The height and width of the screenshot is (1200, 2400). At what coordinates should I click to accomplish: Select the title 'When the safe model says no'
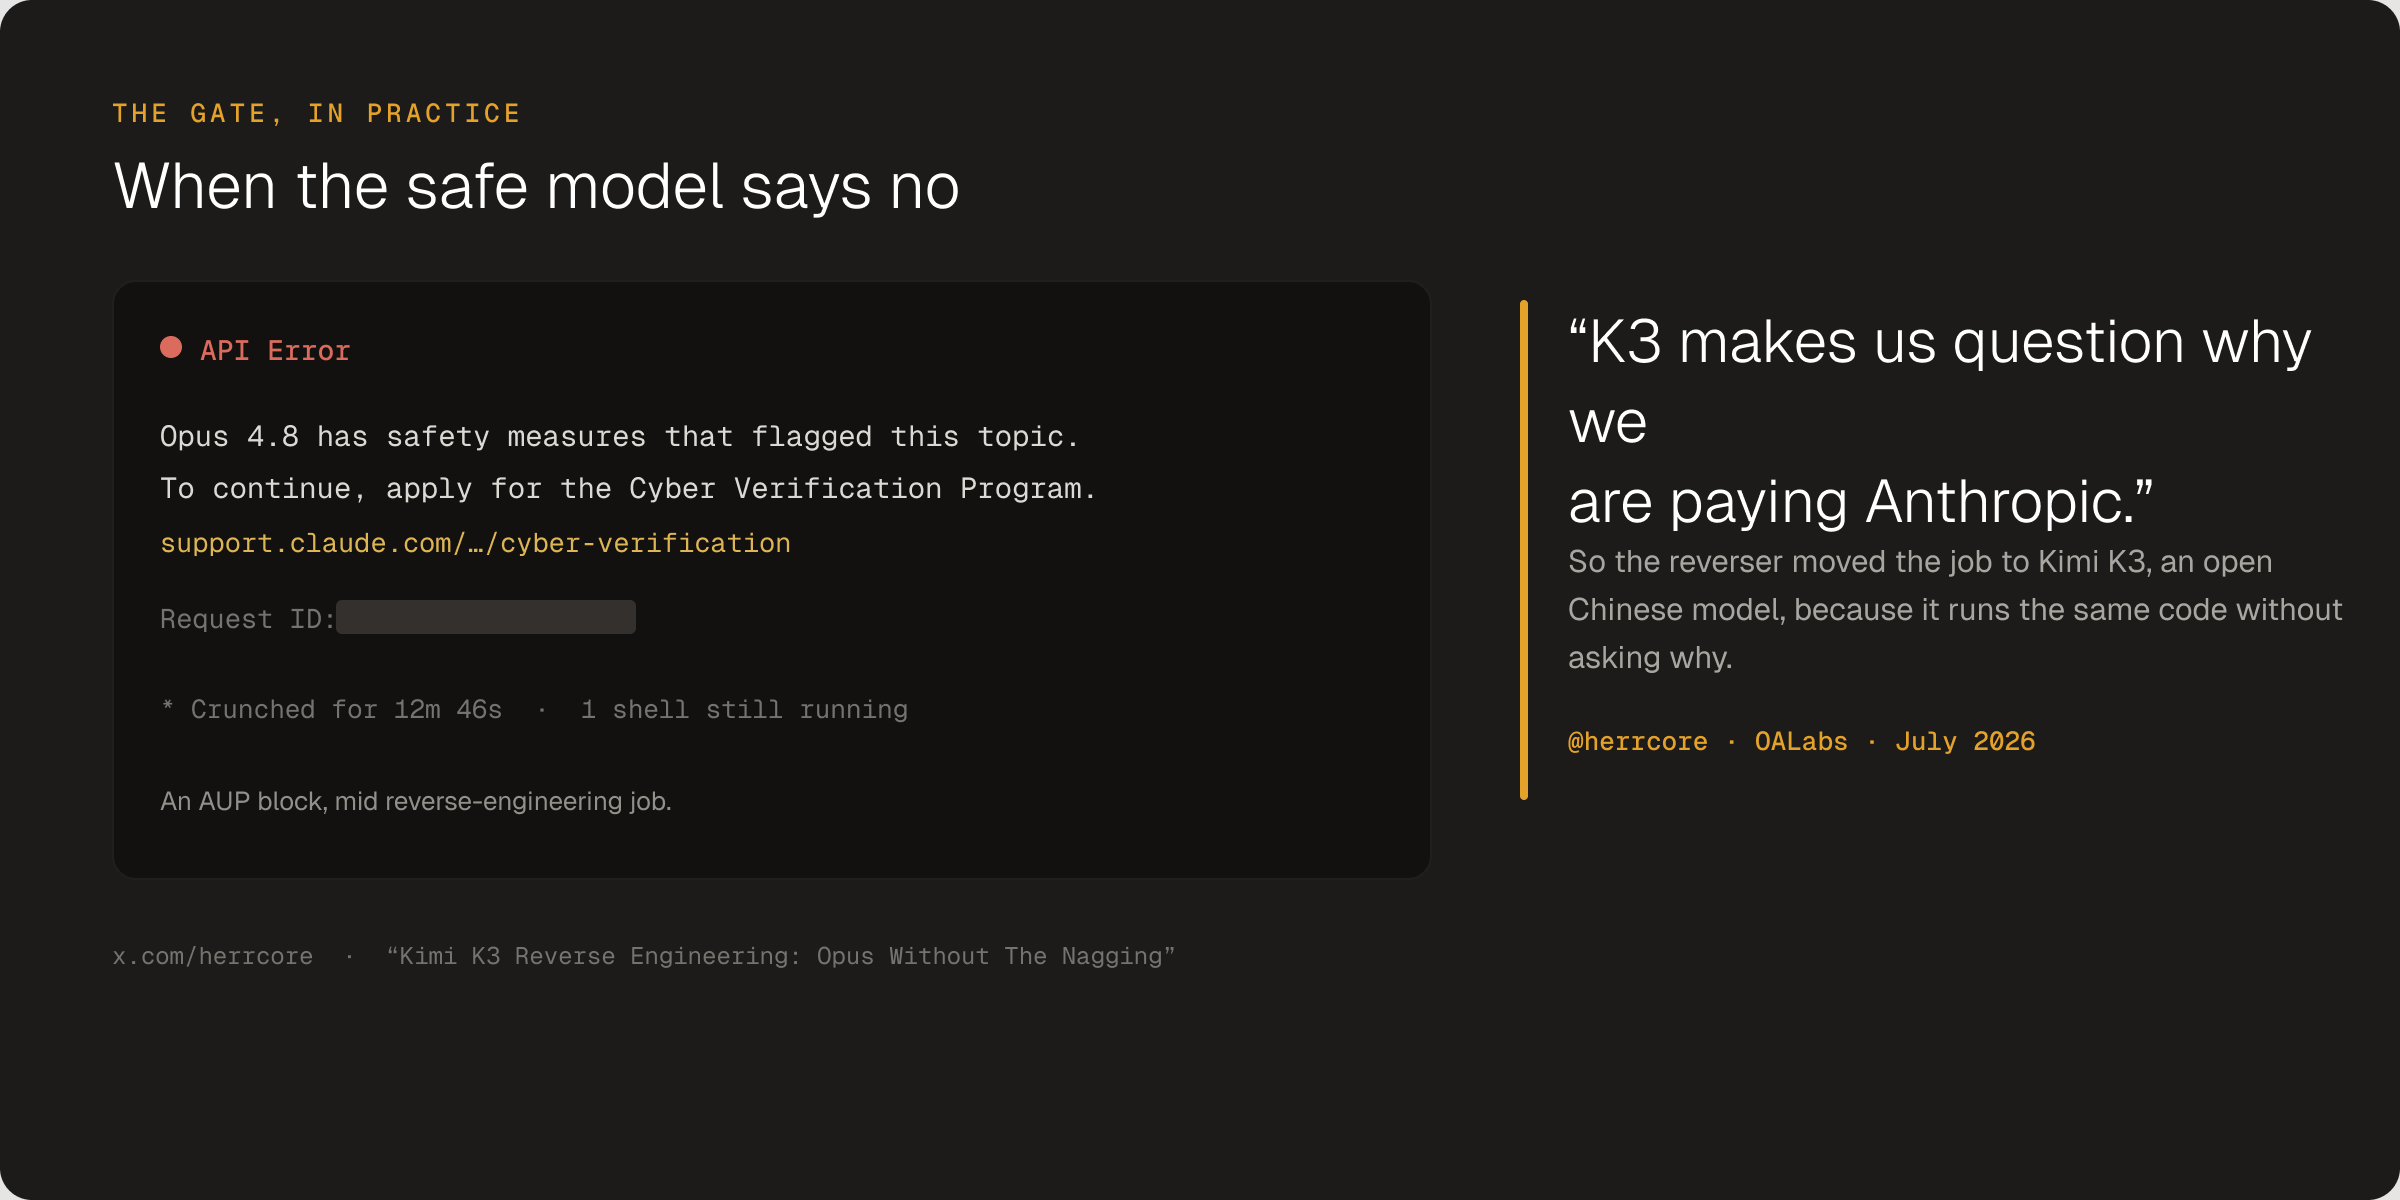click(537, 187)
